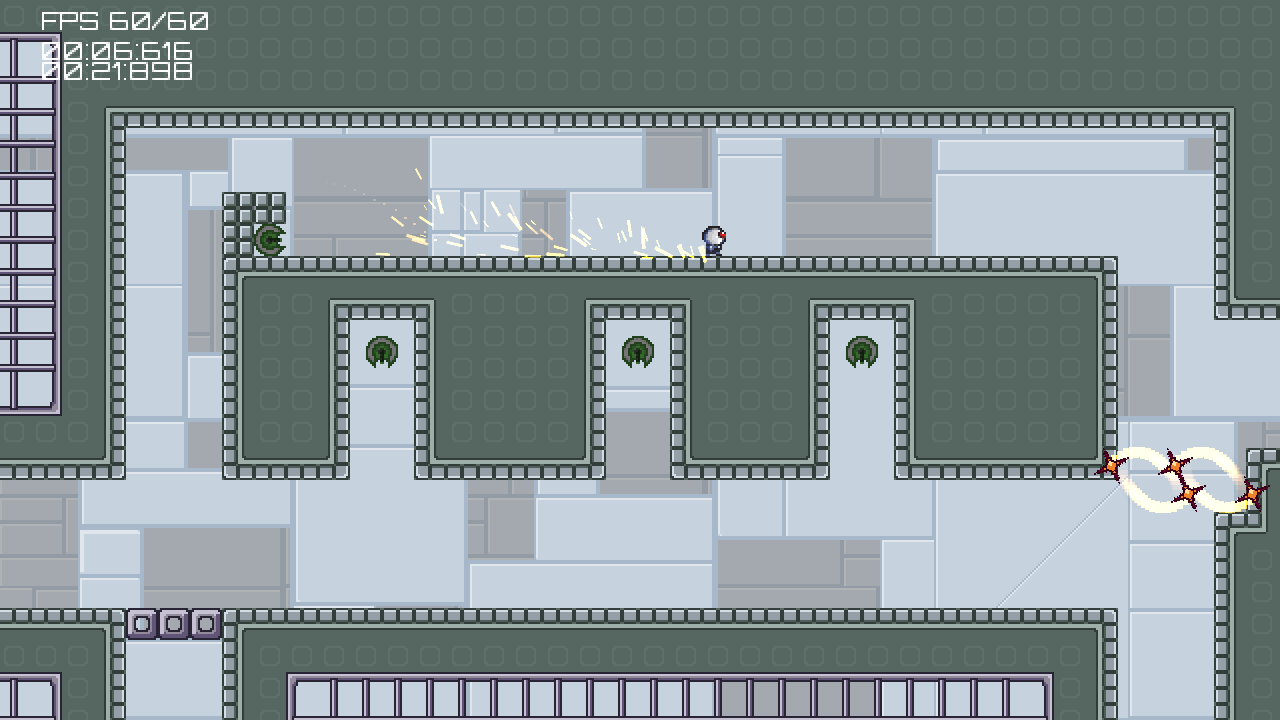
Task: Click the wall-mounted green turret facing right
Action: [269, 240]
